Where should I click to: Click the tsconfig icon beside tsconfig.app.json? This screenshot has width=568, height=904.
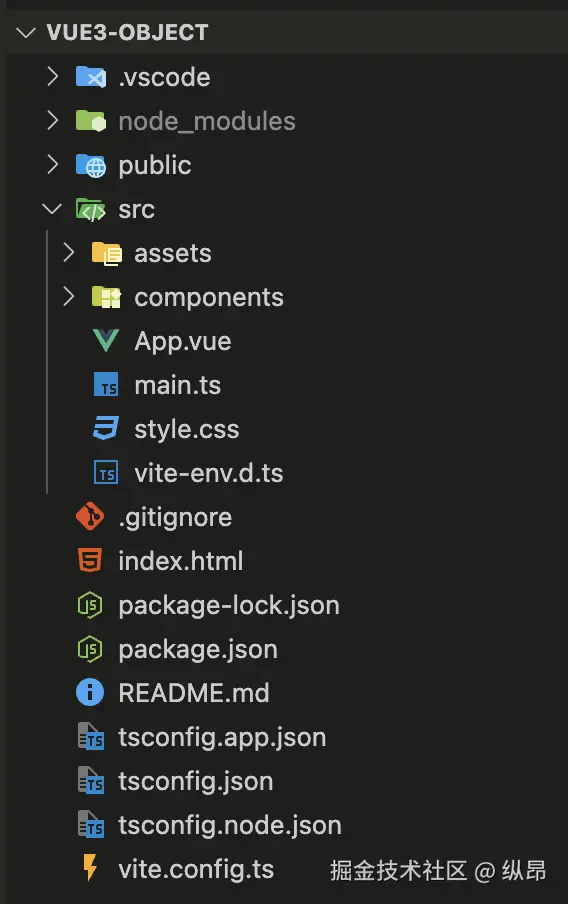(91, 736)
